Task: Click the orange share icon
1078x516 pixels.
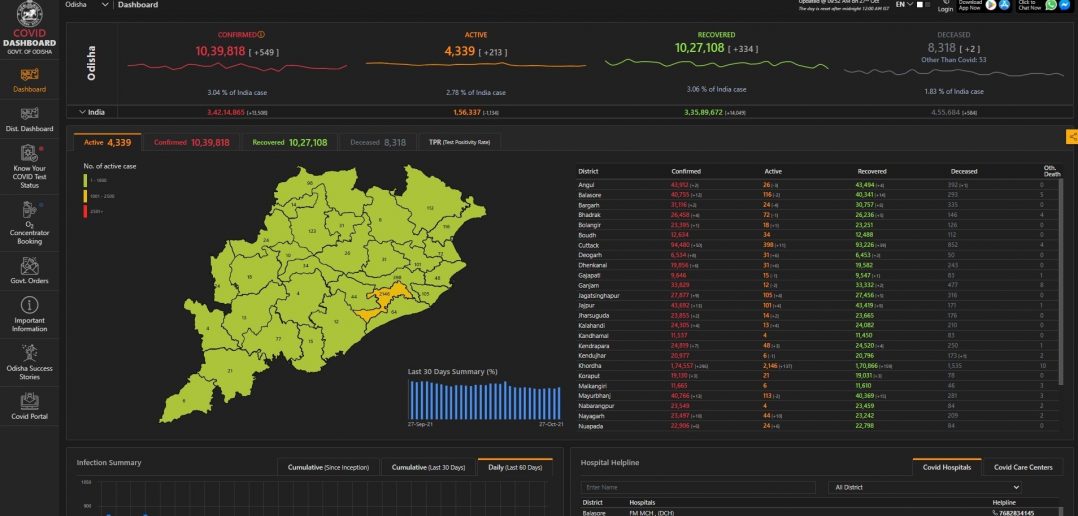Action: [1072, 137]
